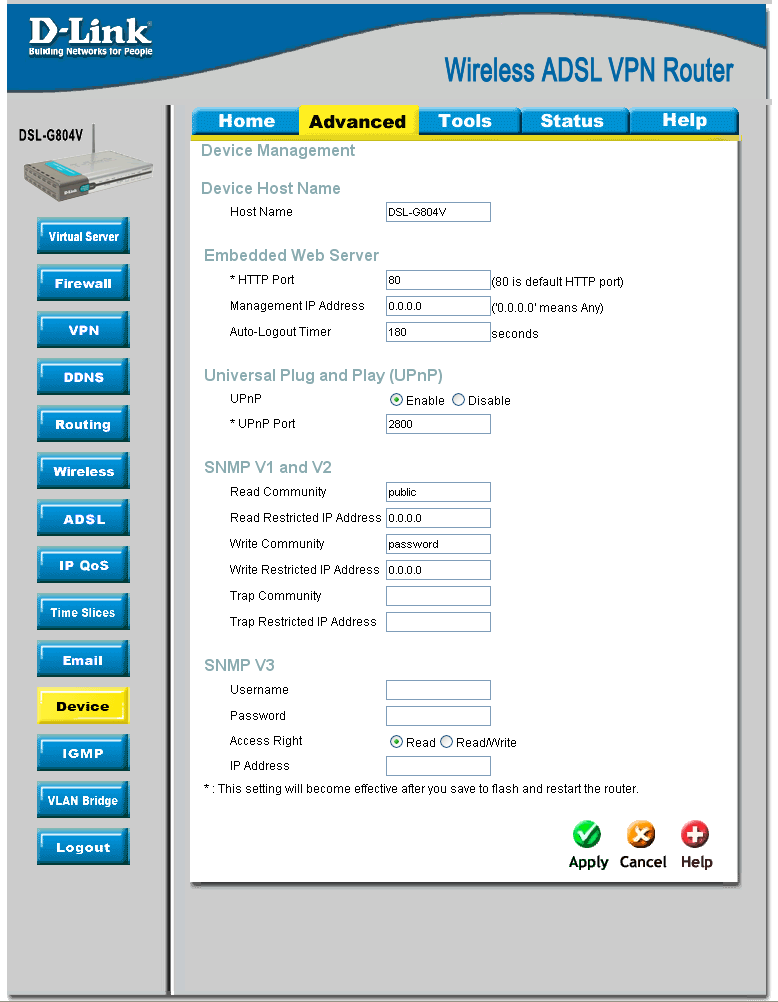Click the Write Community field
The image size is (778, 1002).
(x=438, y=544)
